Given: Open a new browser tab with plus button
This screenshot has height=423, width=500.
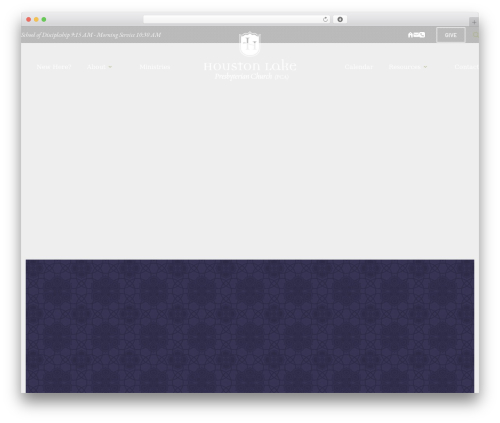Looking at the screenshot, I should point(474,22).
